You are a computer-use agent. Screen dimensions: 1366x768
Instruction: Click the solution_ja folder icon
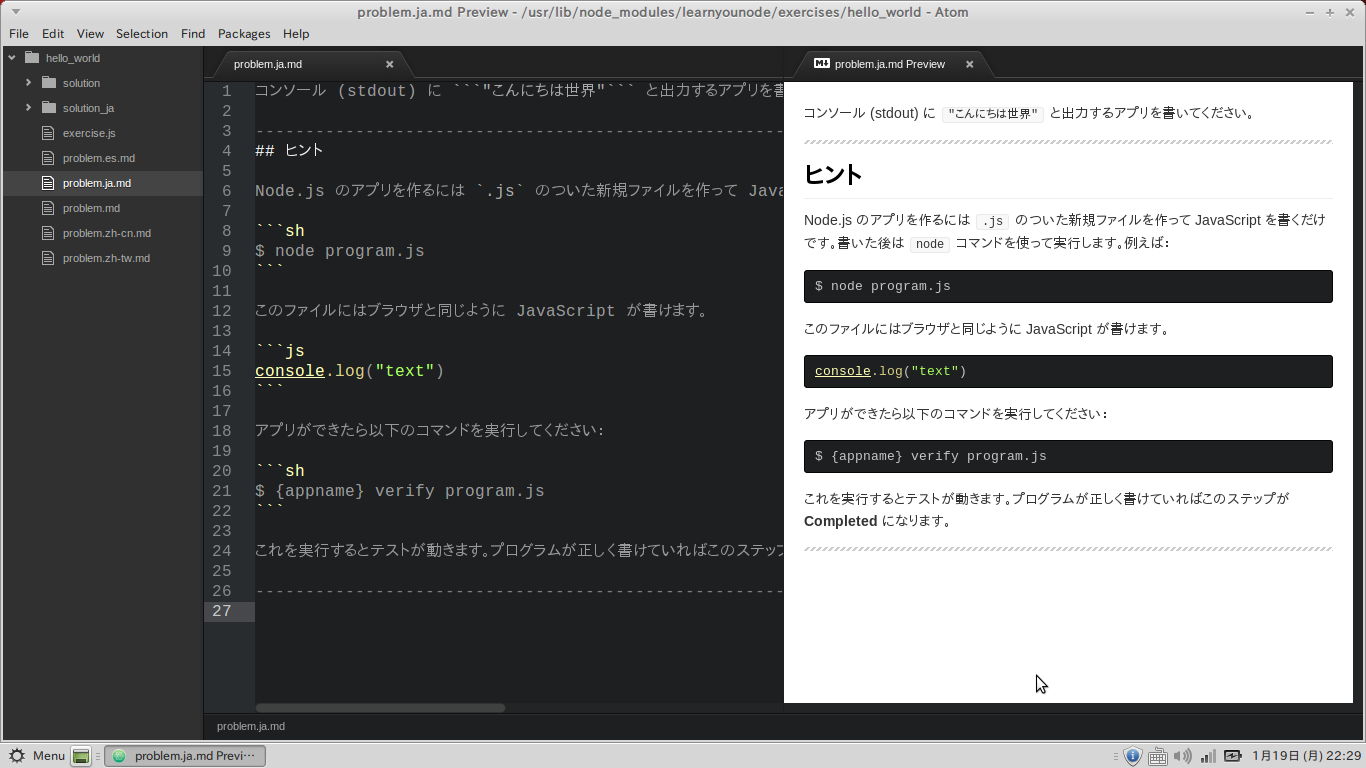(x=48, y=108)
